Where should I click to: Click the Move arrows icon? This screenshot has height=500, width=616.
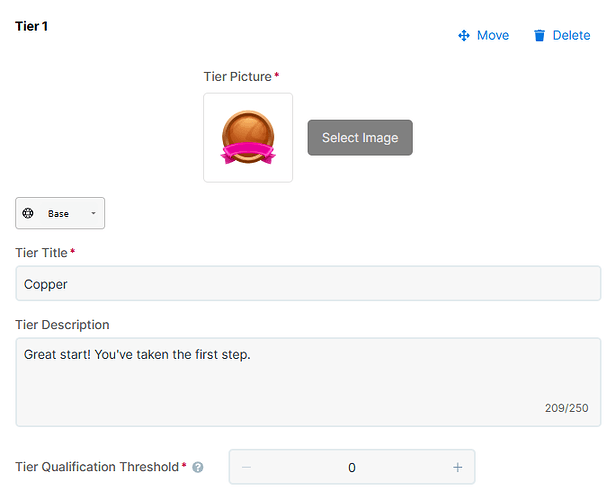[464, 36]
